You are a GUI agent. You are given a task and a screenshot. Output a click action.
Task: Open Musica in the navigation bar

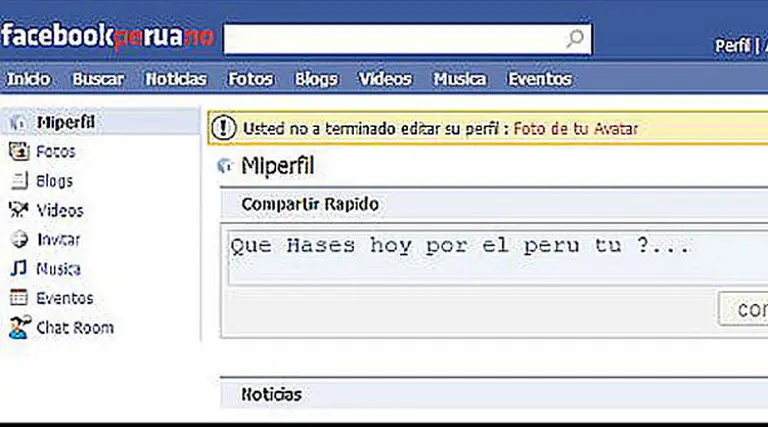tap(460, 79)
